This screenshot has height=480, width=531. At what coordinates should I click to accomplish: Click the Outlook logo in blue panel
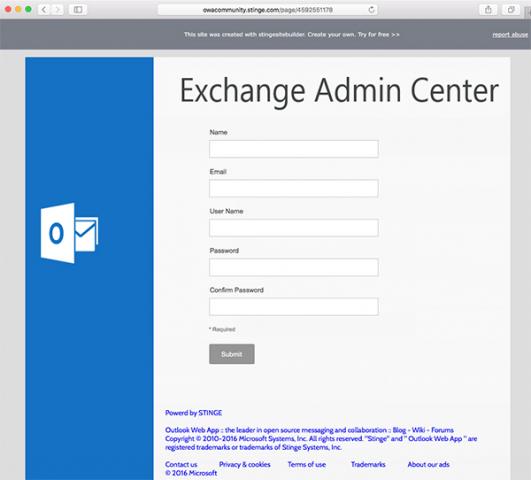click(x=69, y=233)
